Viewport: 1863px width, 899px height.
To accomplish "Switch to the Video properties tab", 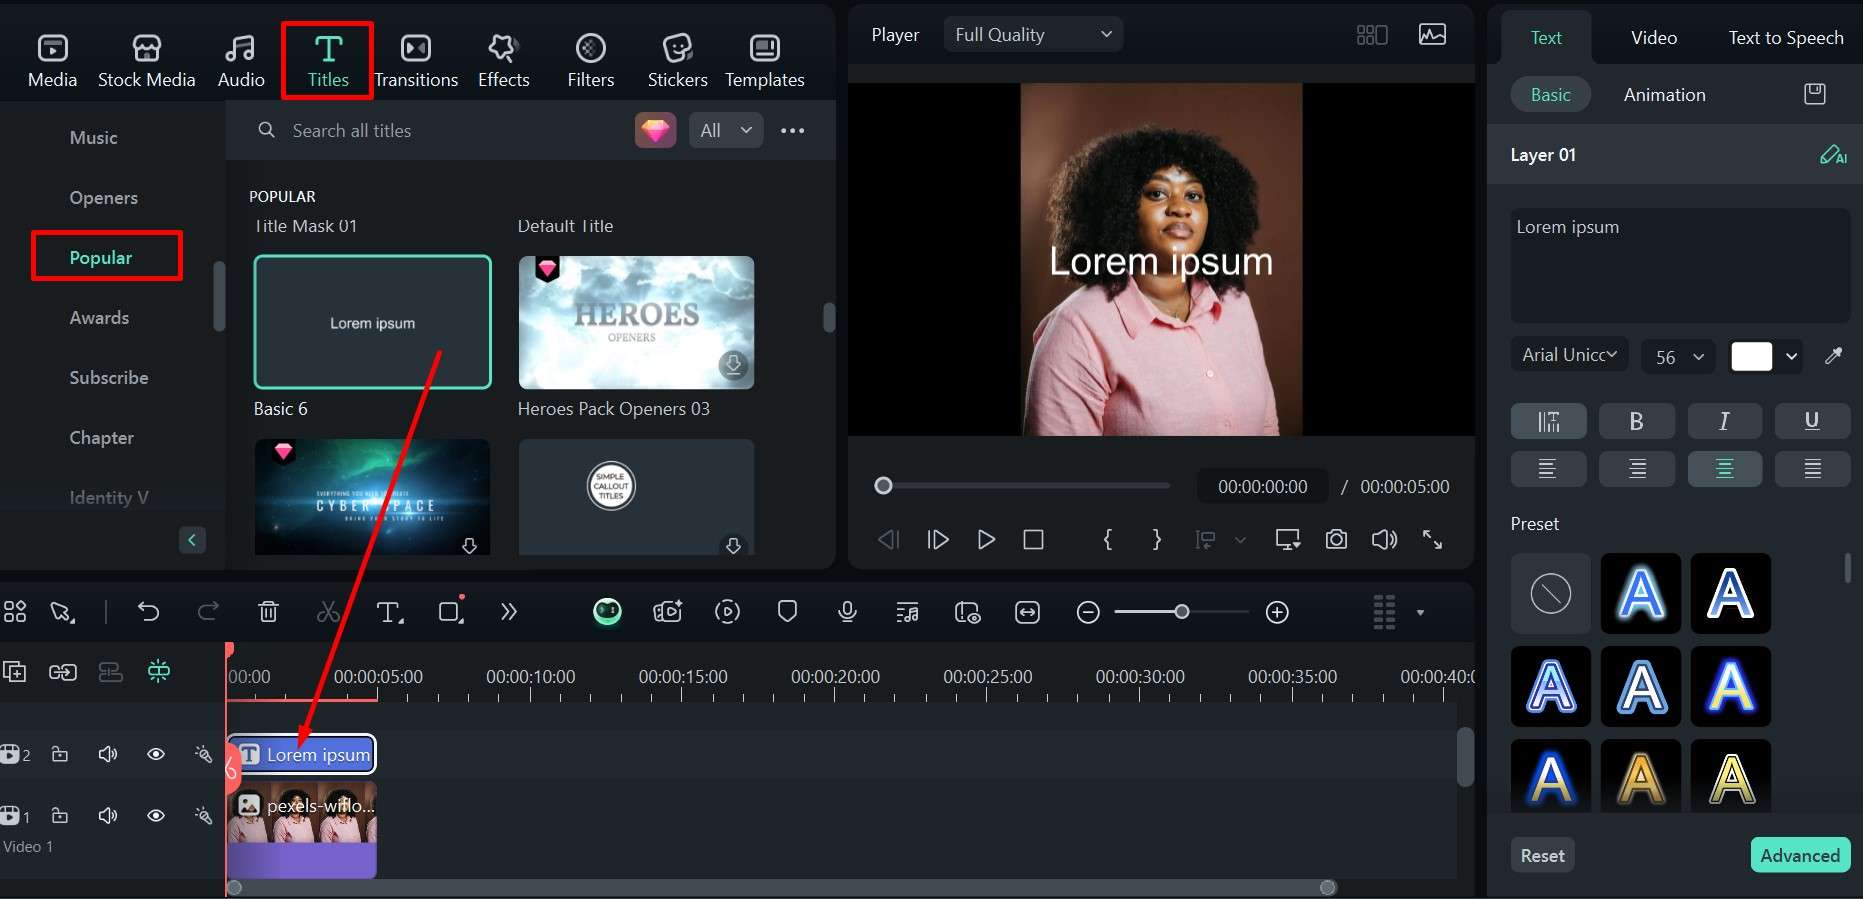I will coord(1654,38).
